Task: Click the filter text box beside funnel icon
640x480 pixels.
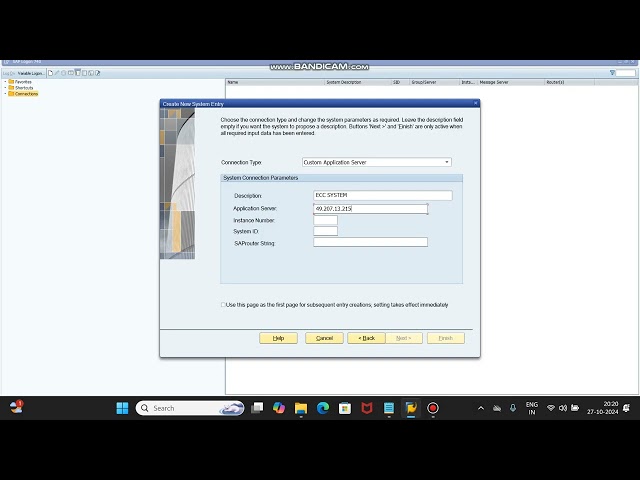Action: tap(626, 73)
